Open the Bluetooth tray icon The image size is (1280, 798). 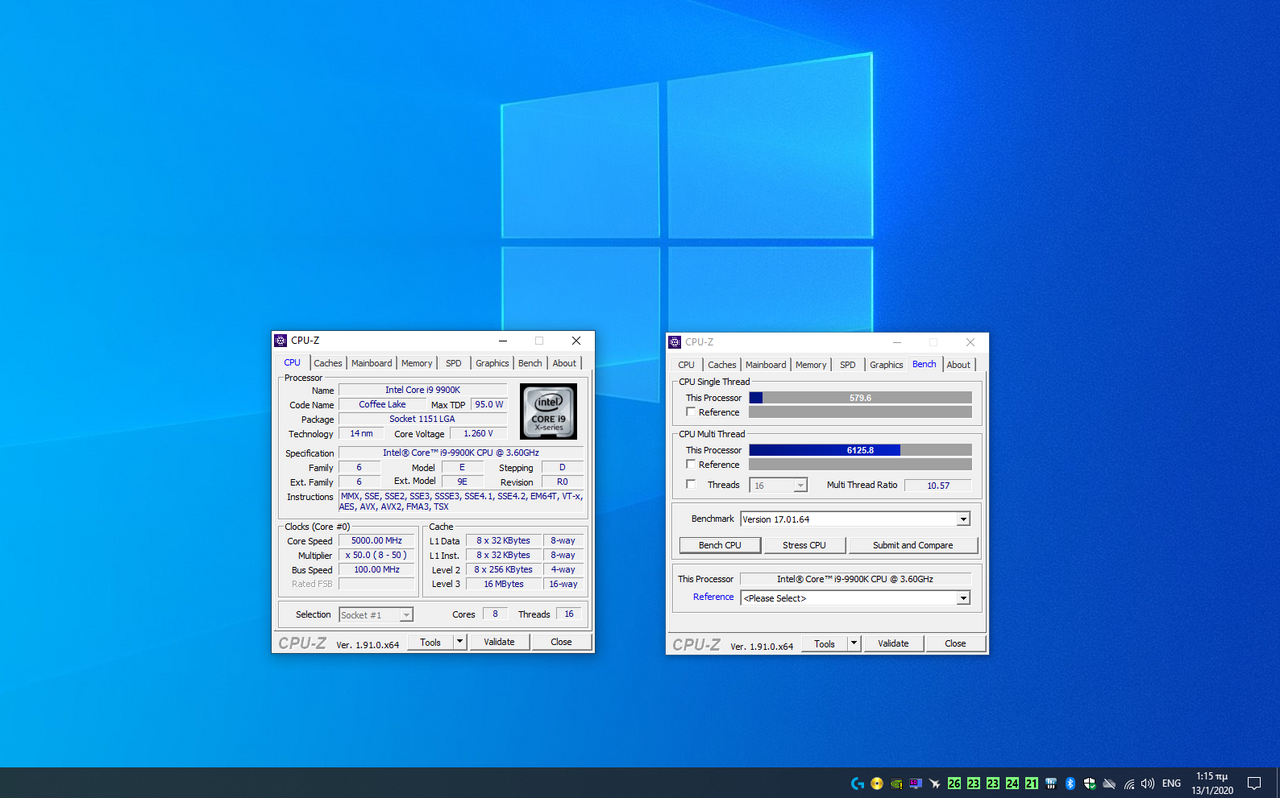(x=1070, y=784)
